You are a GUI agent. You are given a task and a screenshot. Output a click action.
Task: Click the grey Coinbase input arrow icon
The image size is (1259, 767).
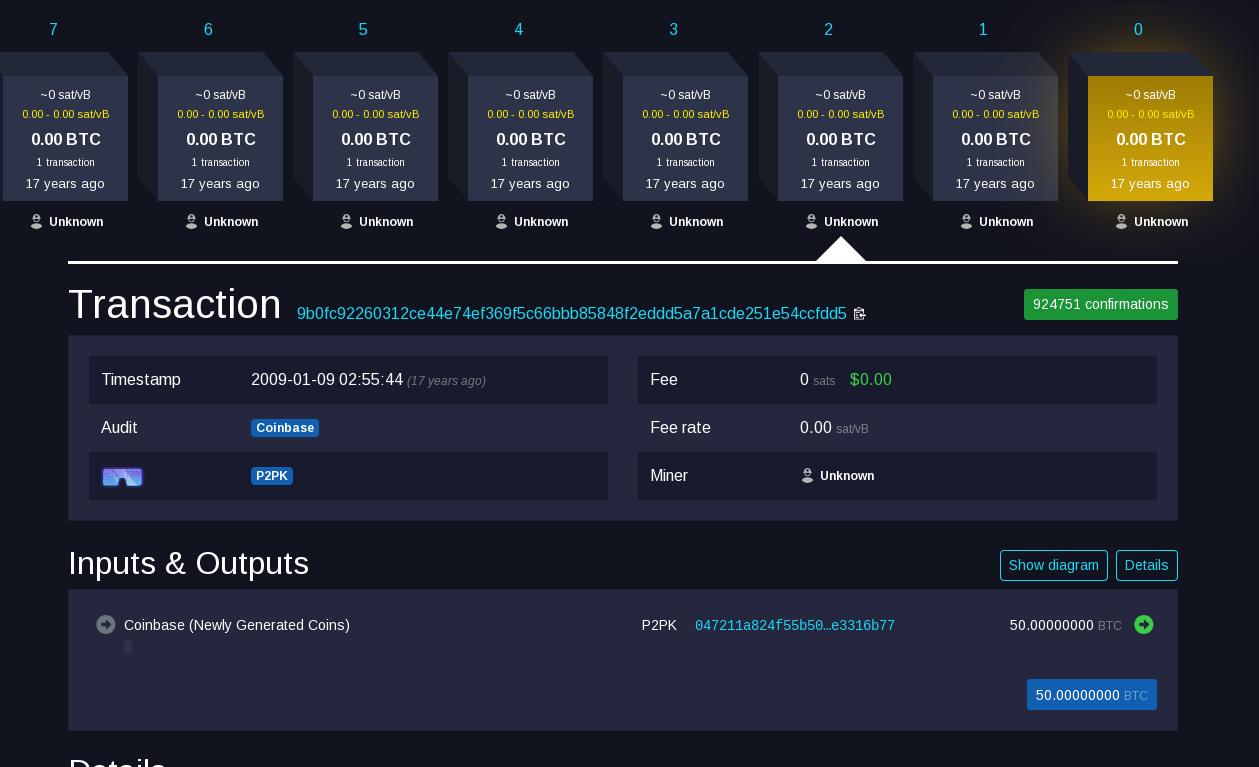coord(106,625)
